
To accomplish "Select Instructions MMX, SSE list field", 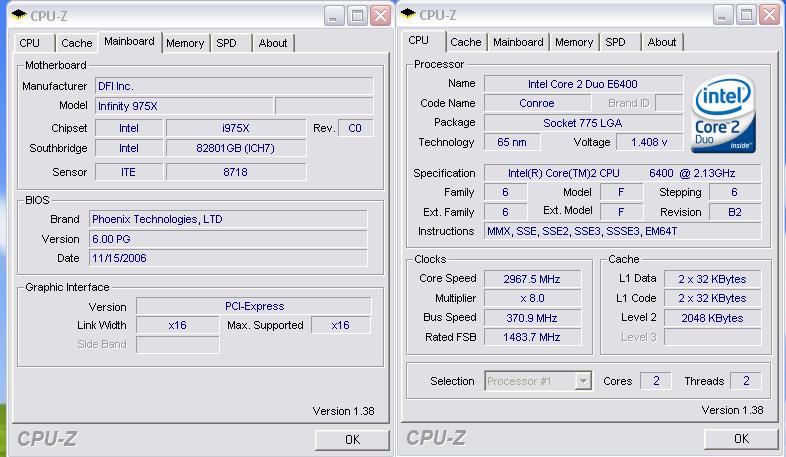I will [x=622, y=232].
